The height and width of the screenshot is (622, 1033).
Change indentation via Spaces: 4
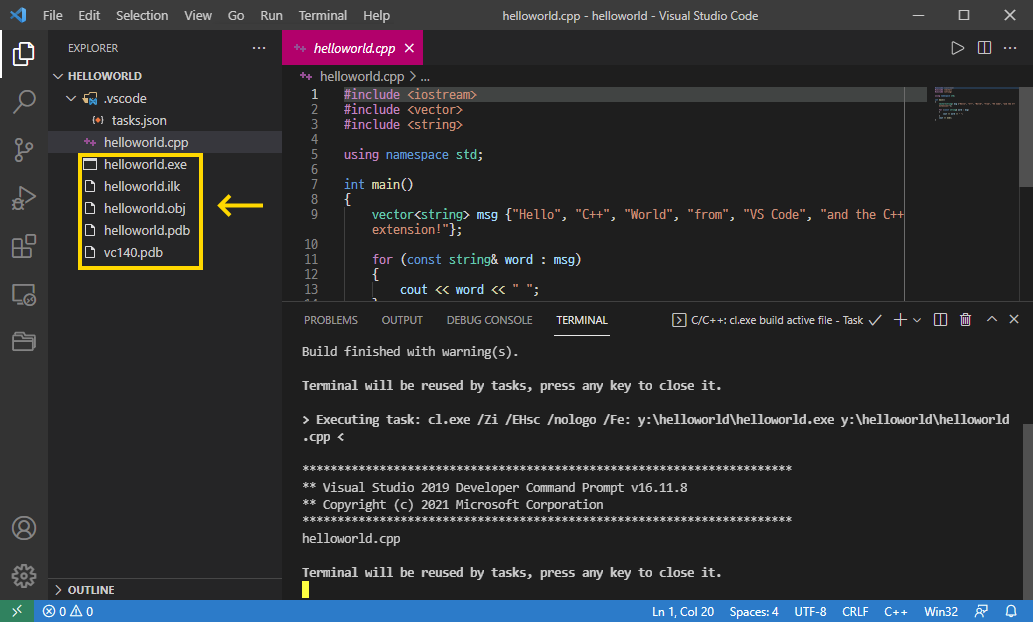pos(754,611)
